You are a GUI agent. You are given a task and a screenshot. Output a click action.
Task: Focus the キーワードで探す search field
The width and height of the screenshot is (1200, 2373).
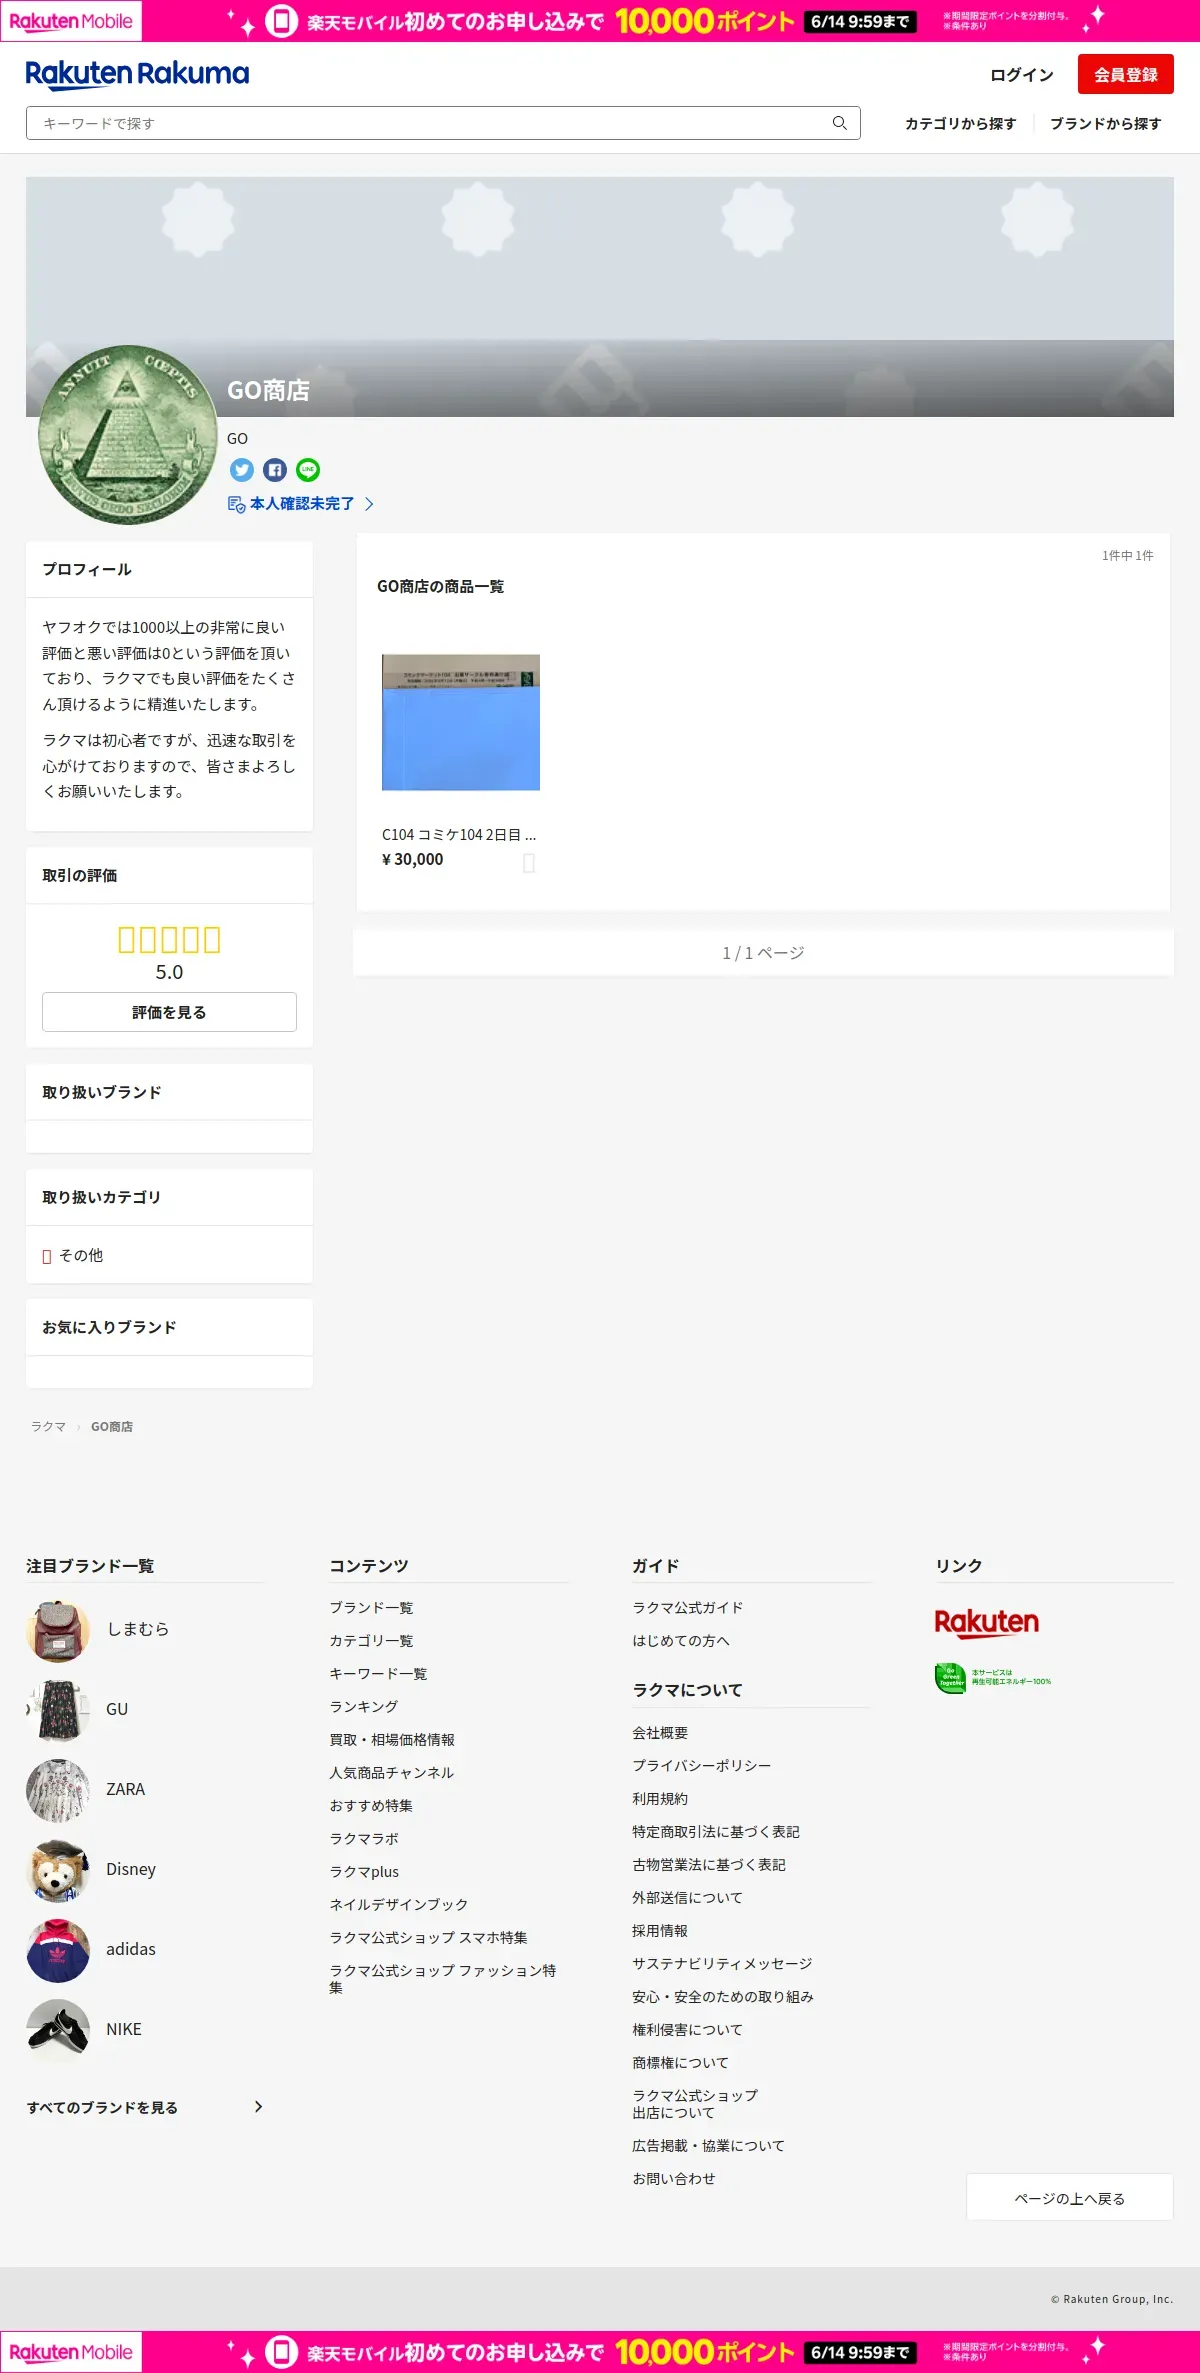point(443,123)
